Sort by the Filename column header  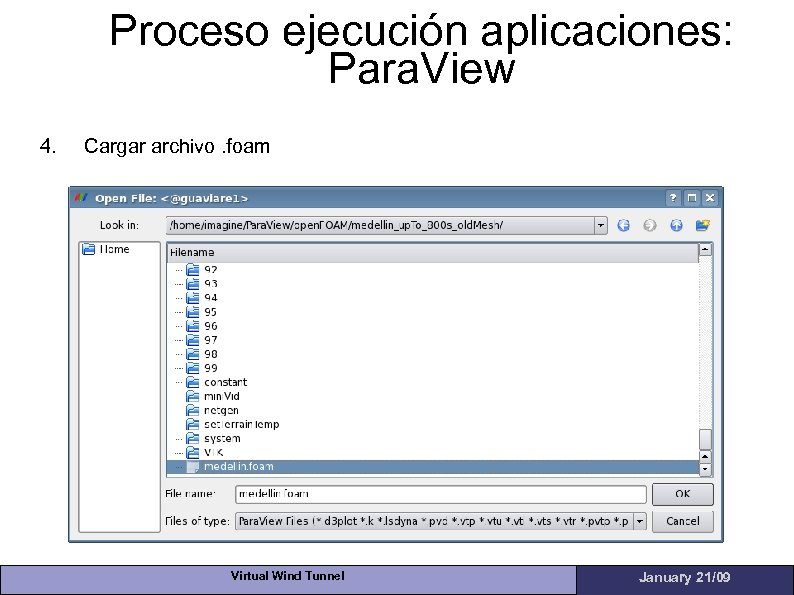pyautogui.click(x=432, y=252)
